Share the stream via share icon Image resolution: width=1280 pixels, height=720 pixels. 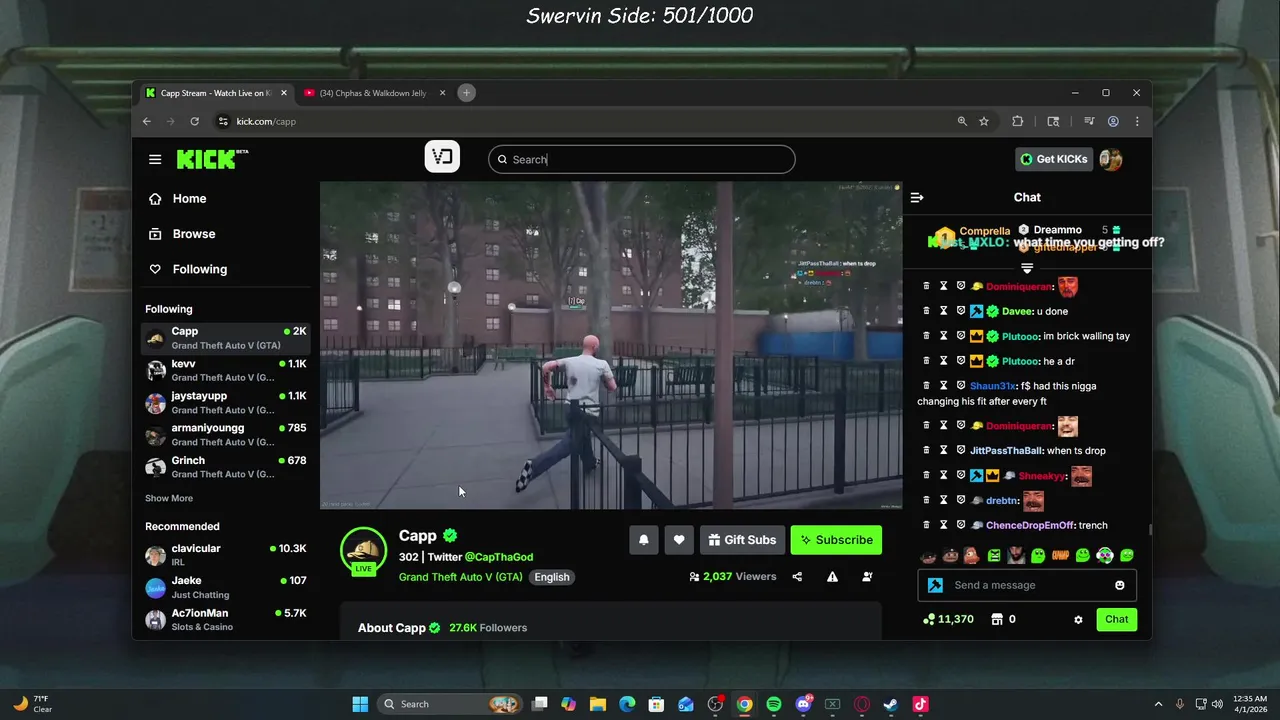pos(797,577)
